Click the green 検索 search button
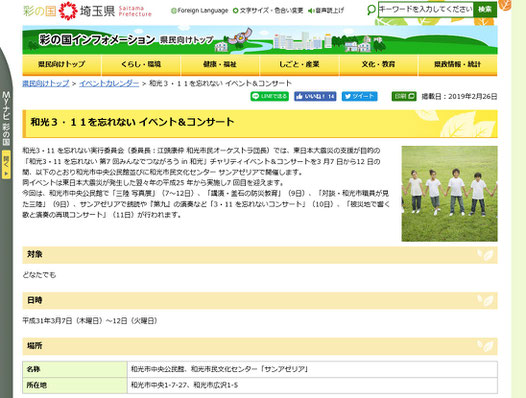The image size is (526, 398). (485, 9)
